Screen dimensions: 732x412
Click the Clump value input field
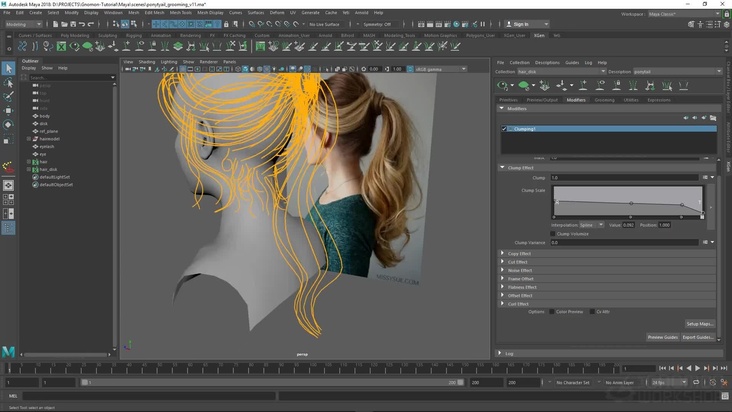pyautogui.click(x=625, y=177)
